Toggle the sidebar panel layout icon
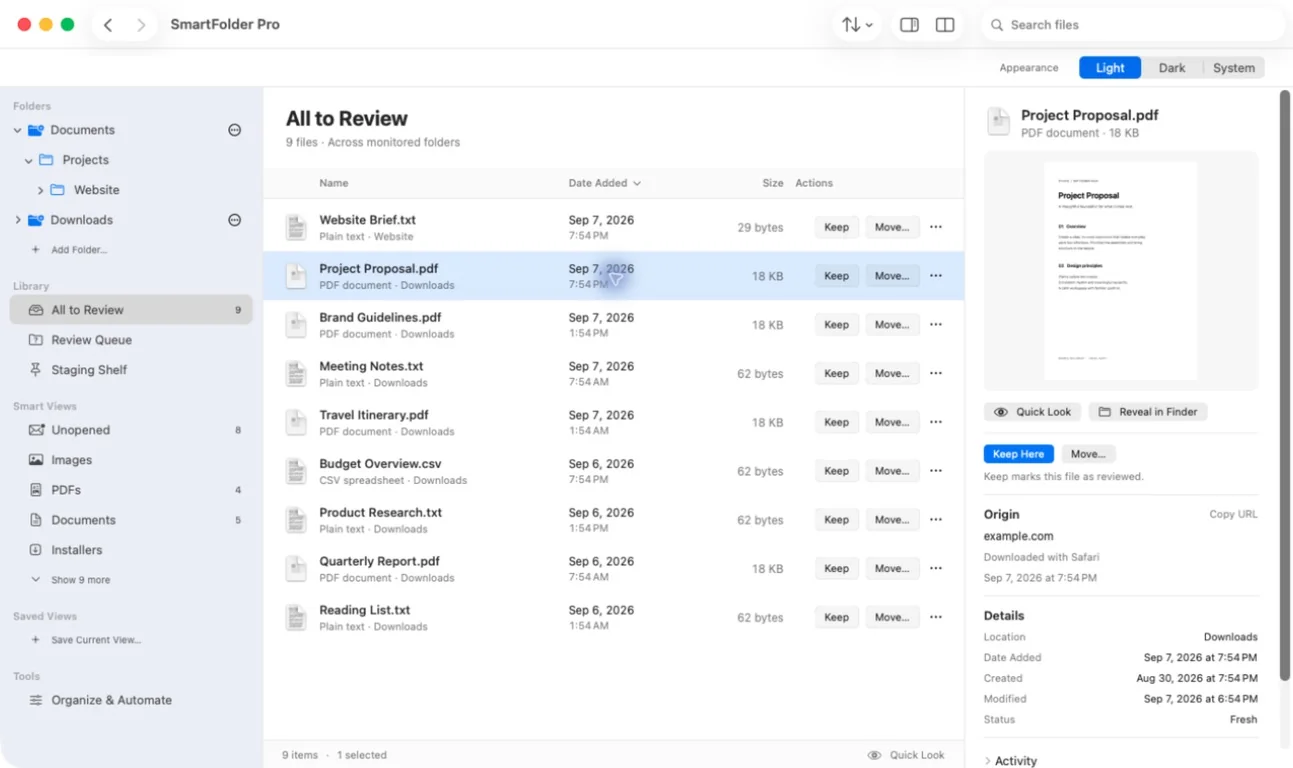This screenshot has height=768, width=1293. [x=909, y=25]
